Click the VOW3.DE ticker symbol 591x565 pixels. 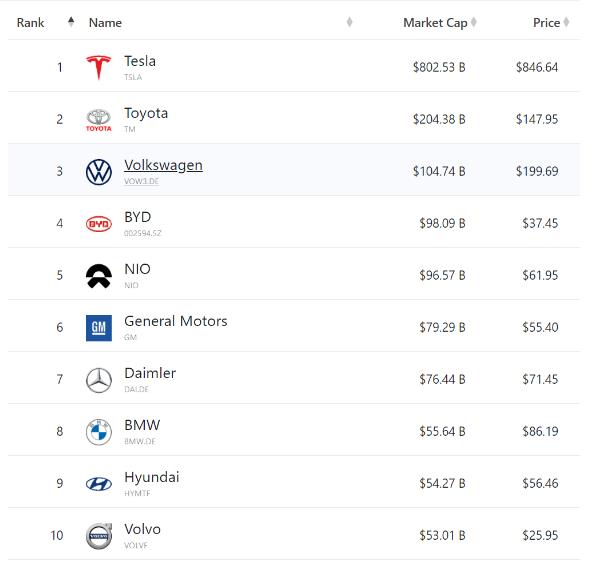141,181
